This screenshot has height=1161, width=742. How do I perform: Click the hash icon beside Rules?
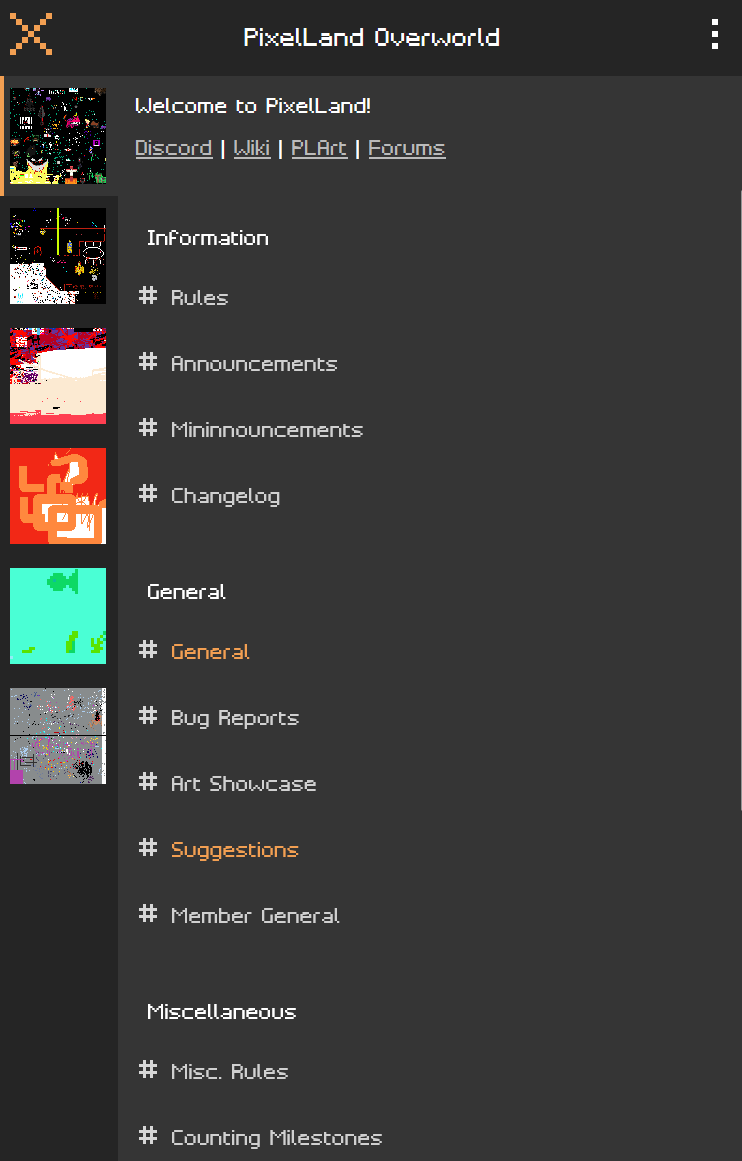click(x=148, y=295)
